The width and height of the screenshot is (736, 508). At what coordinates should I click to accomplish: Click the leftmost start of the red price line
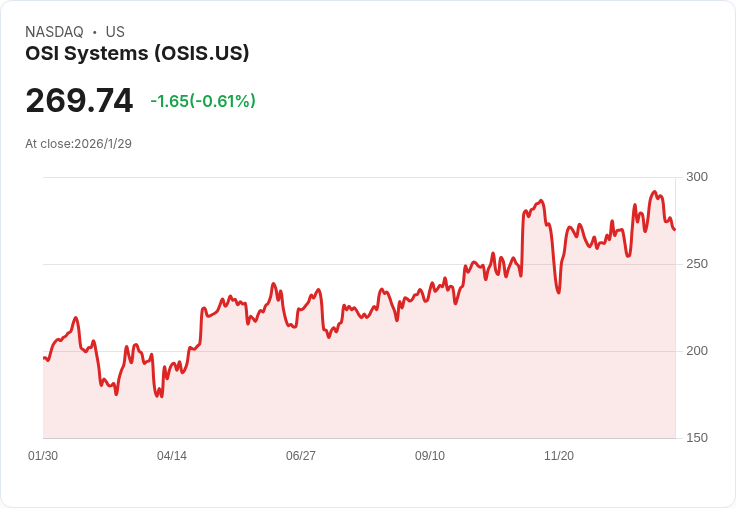tap(44, 357)
